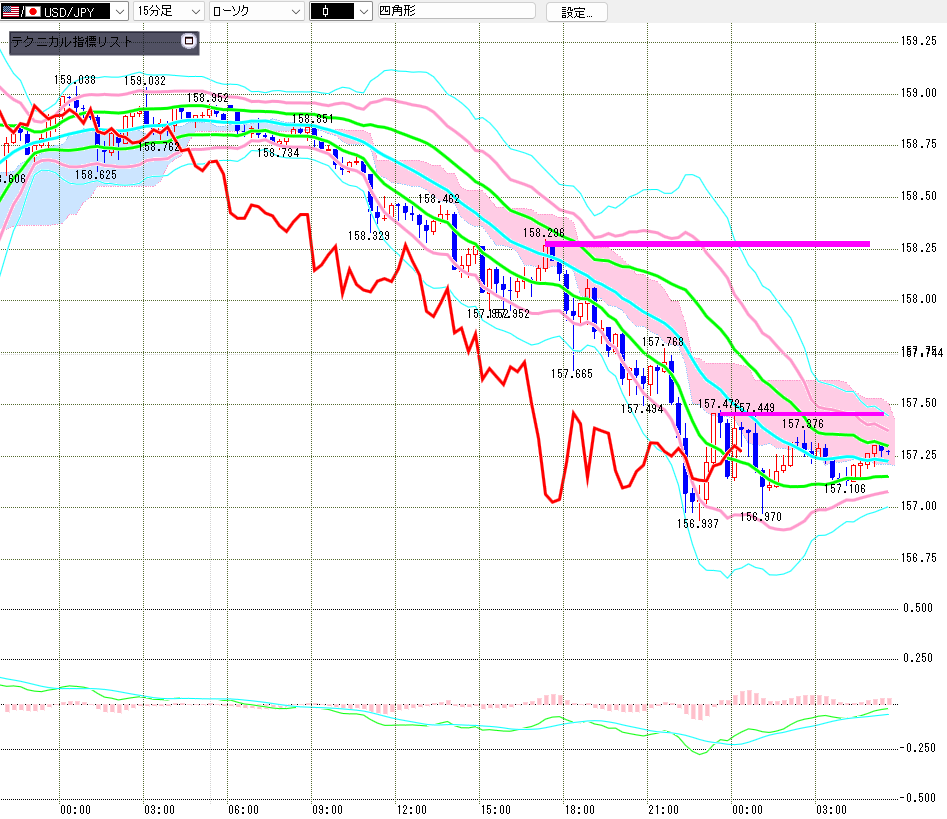
Task: Click the 158.734 price label
Action: 278,153
